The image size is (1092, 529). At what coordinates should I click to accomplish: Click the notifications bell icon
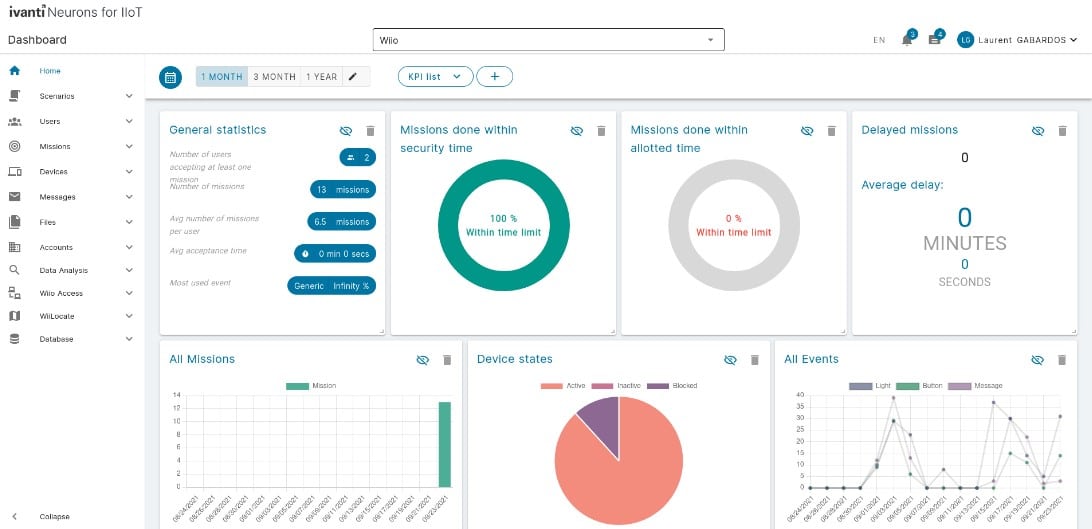907,40
